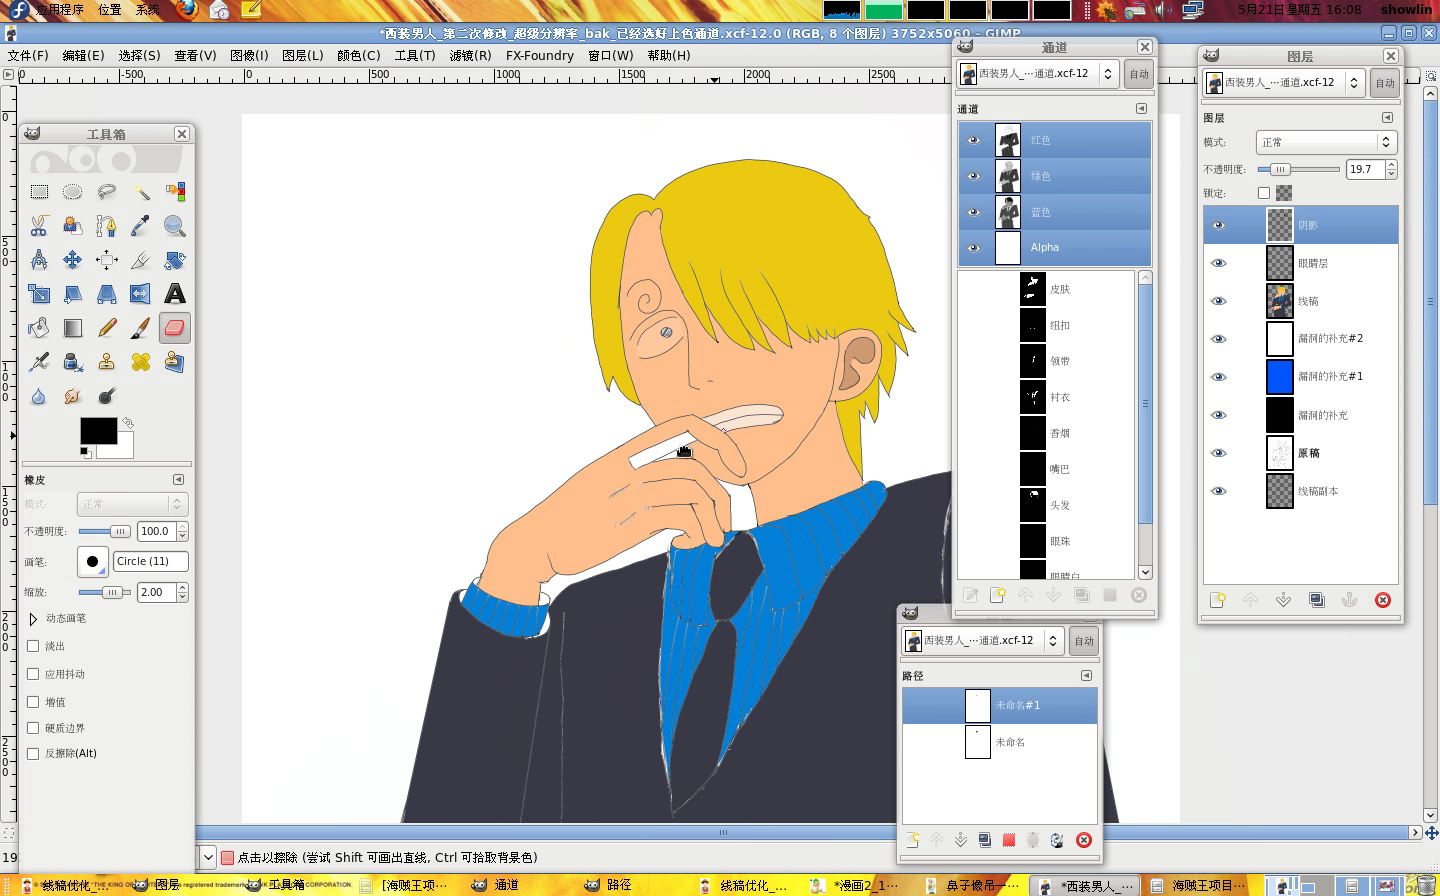Open the 窗口(W) menu

tap(611, 55)
